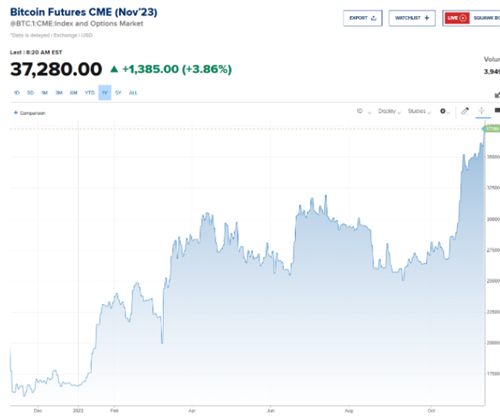
Task: Select the 5D time range
Action: (30, 93)
